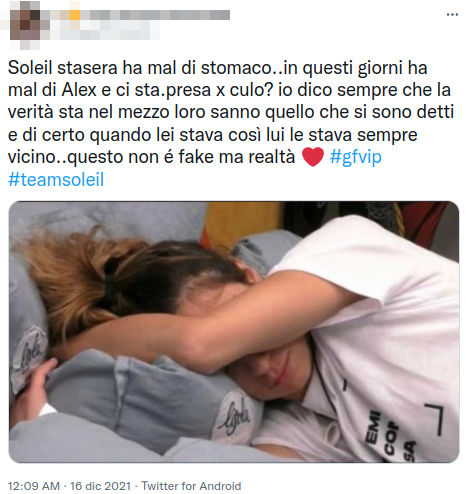Open the three-dot more options menu
The image size is (473, 494).
pyautogui.click(x=452, y=14)
